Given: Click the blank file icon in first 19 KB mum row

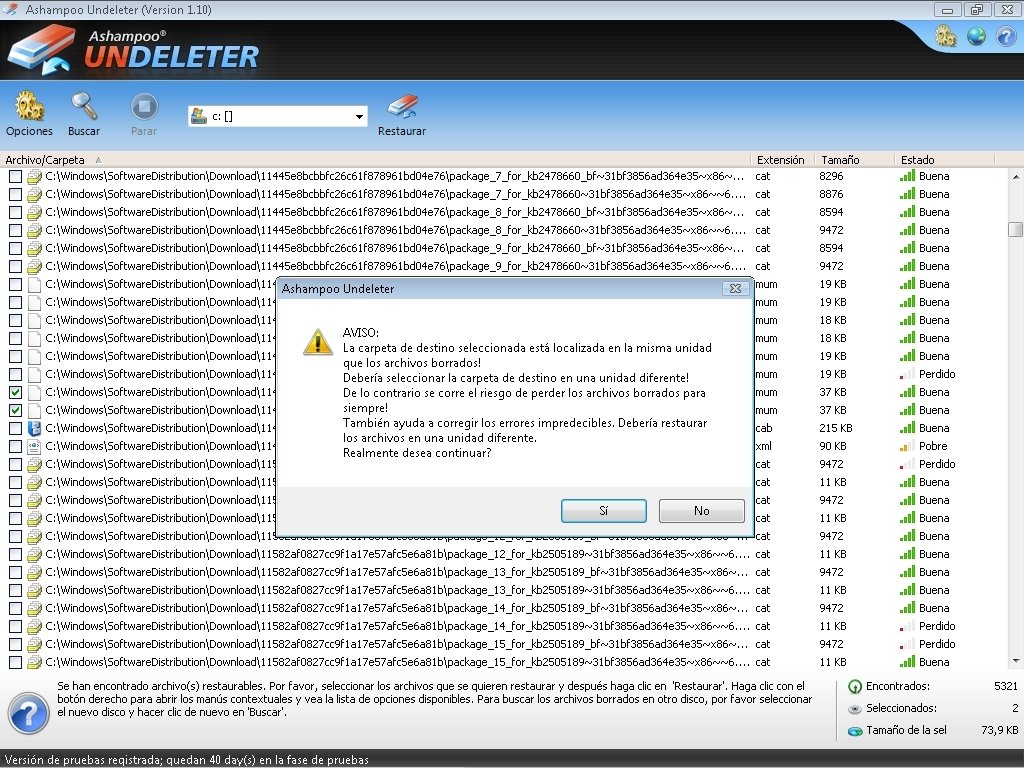Looking at the screenshot, I should click(x=34, y=285).
